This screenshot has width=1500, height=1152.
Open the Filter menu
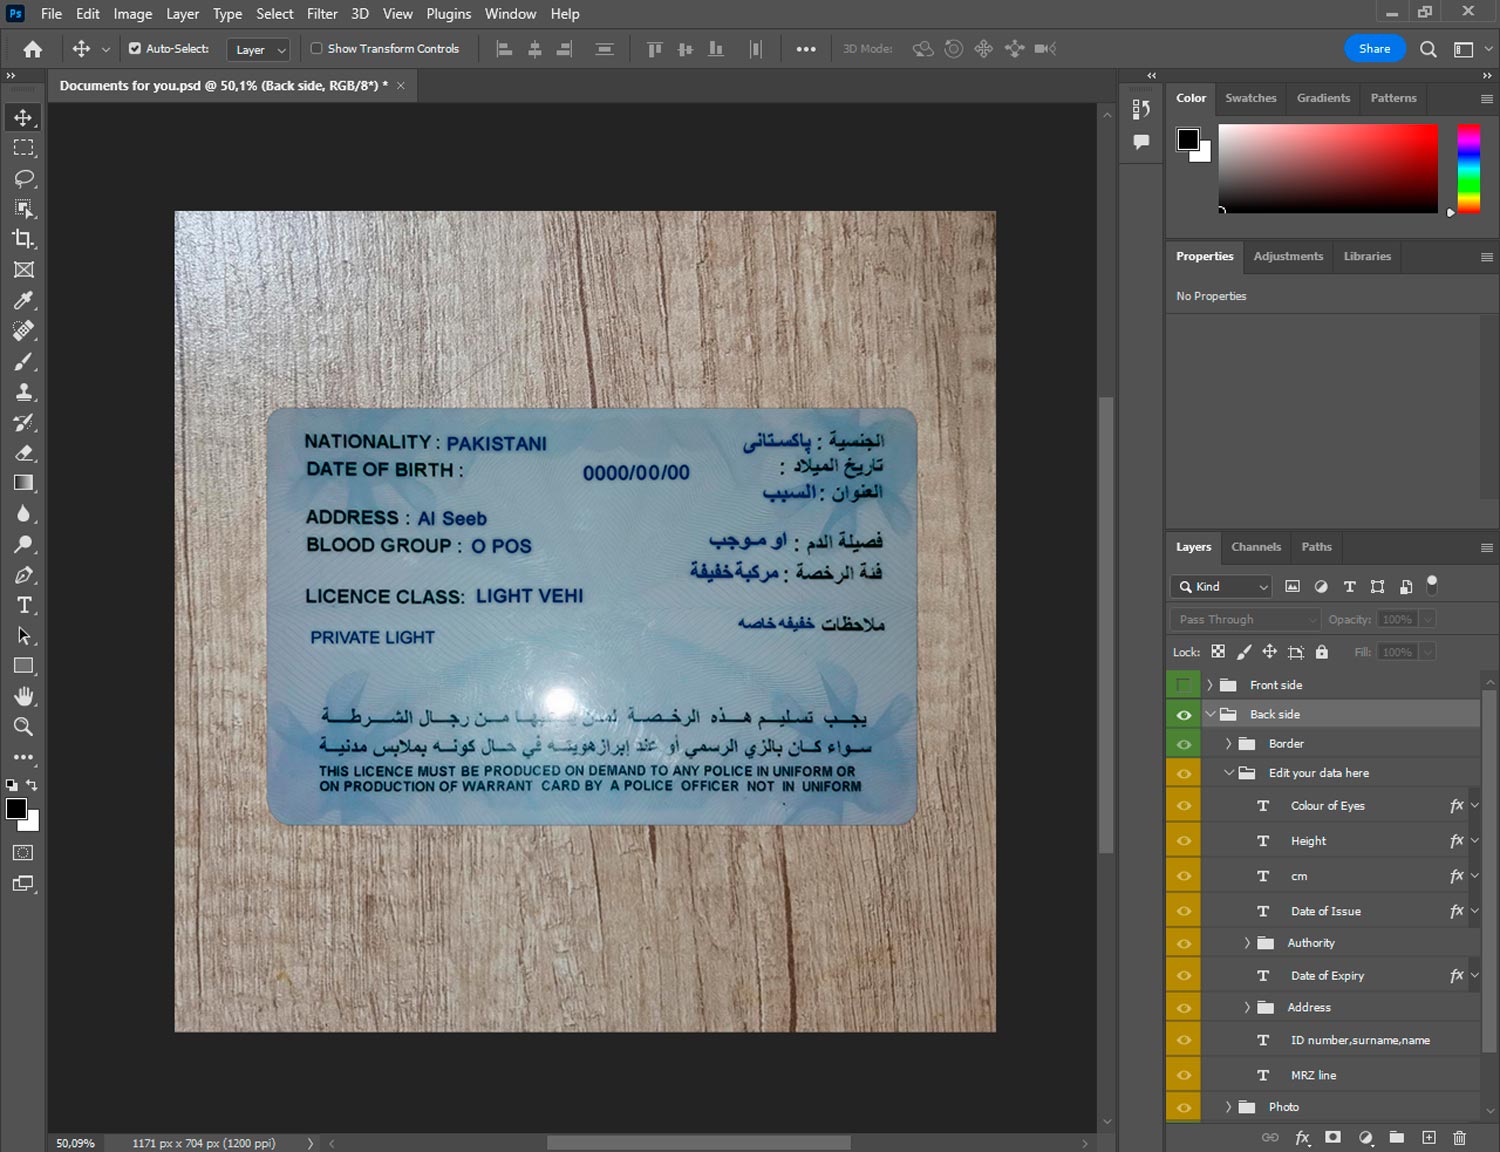pyautogui.click(x=322, y=14)
